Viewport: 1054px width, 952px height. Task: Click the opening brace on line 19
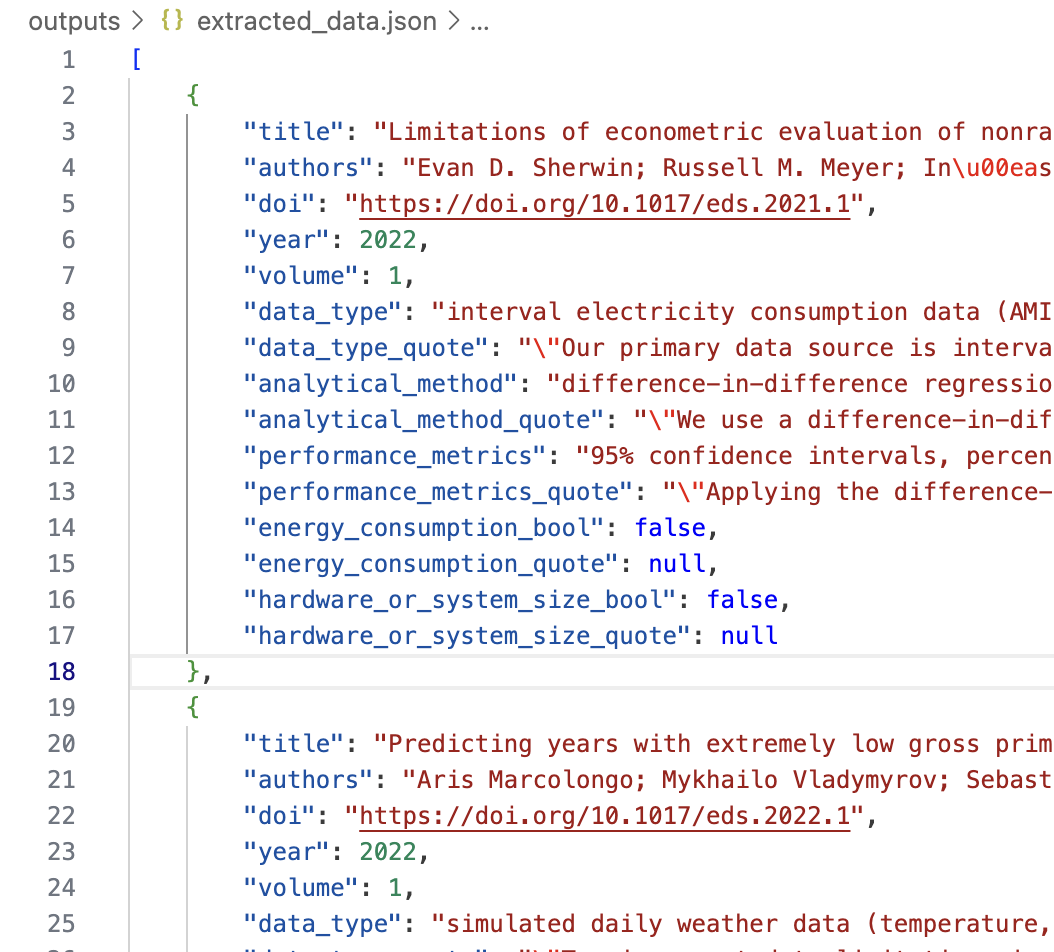[193, 707]
